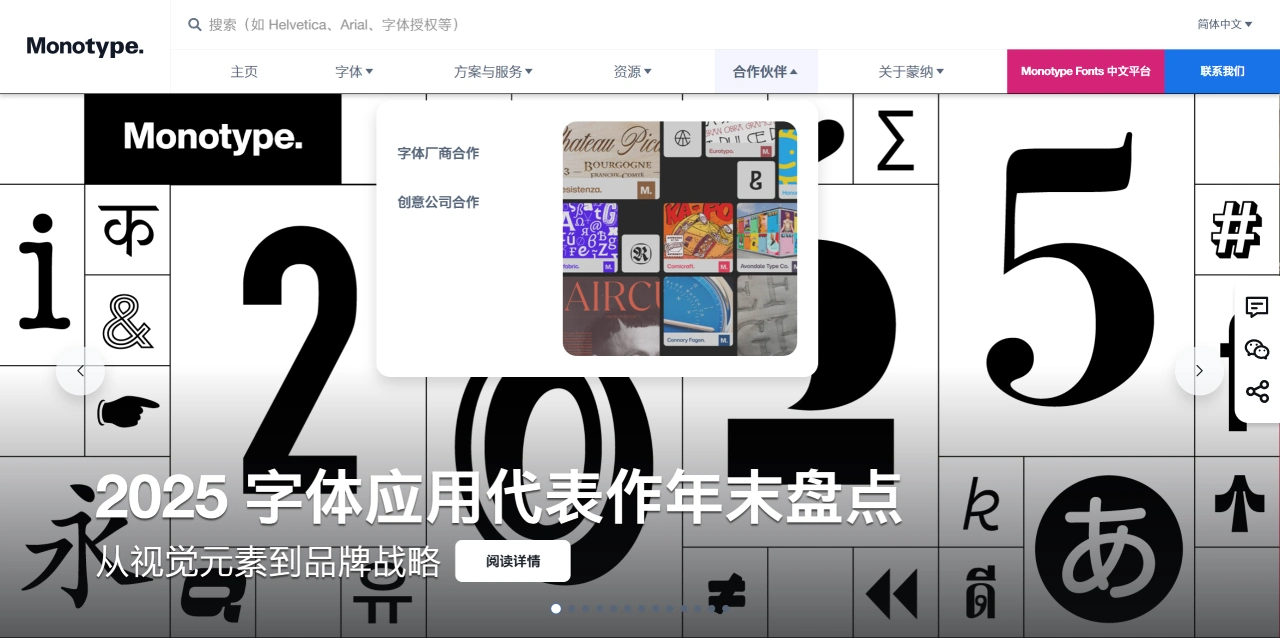Click the search magnifier icon

[195, 24]
